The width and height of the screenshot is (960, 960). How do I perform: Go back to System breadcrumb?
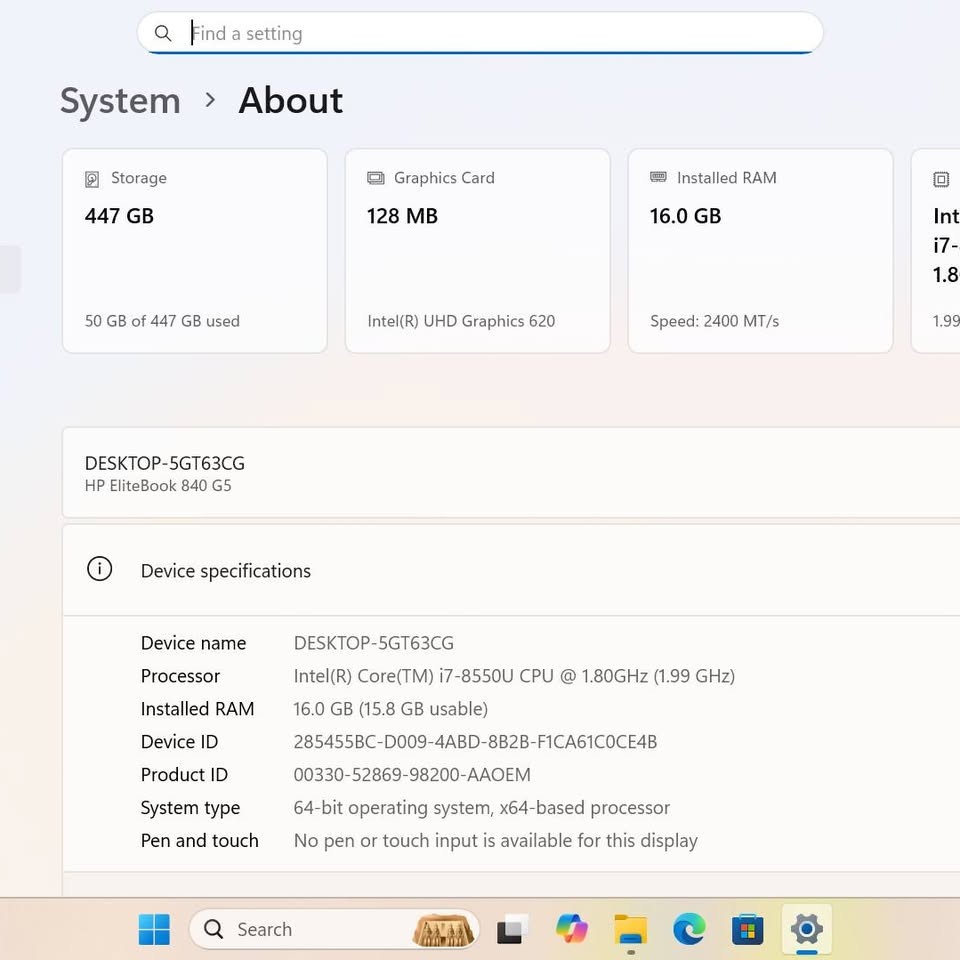click(x=121, y=100)
